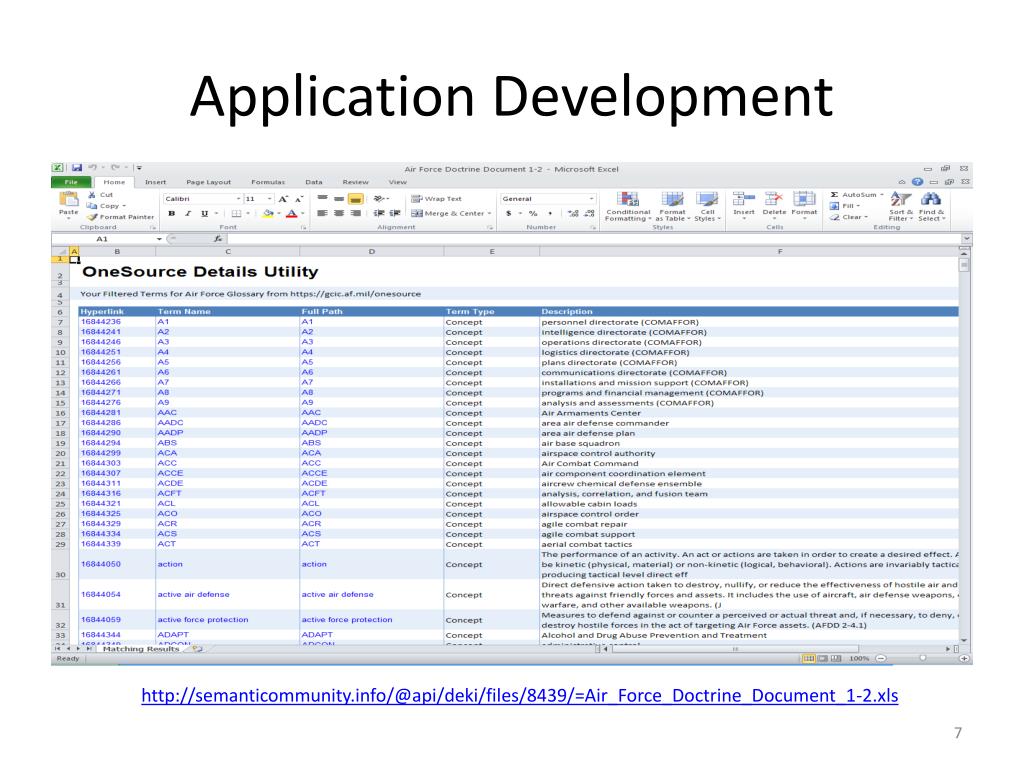Expand the formula bar with the chevron

pyautogui.click(x=967, y=239)
